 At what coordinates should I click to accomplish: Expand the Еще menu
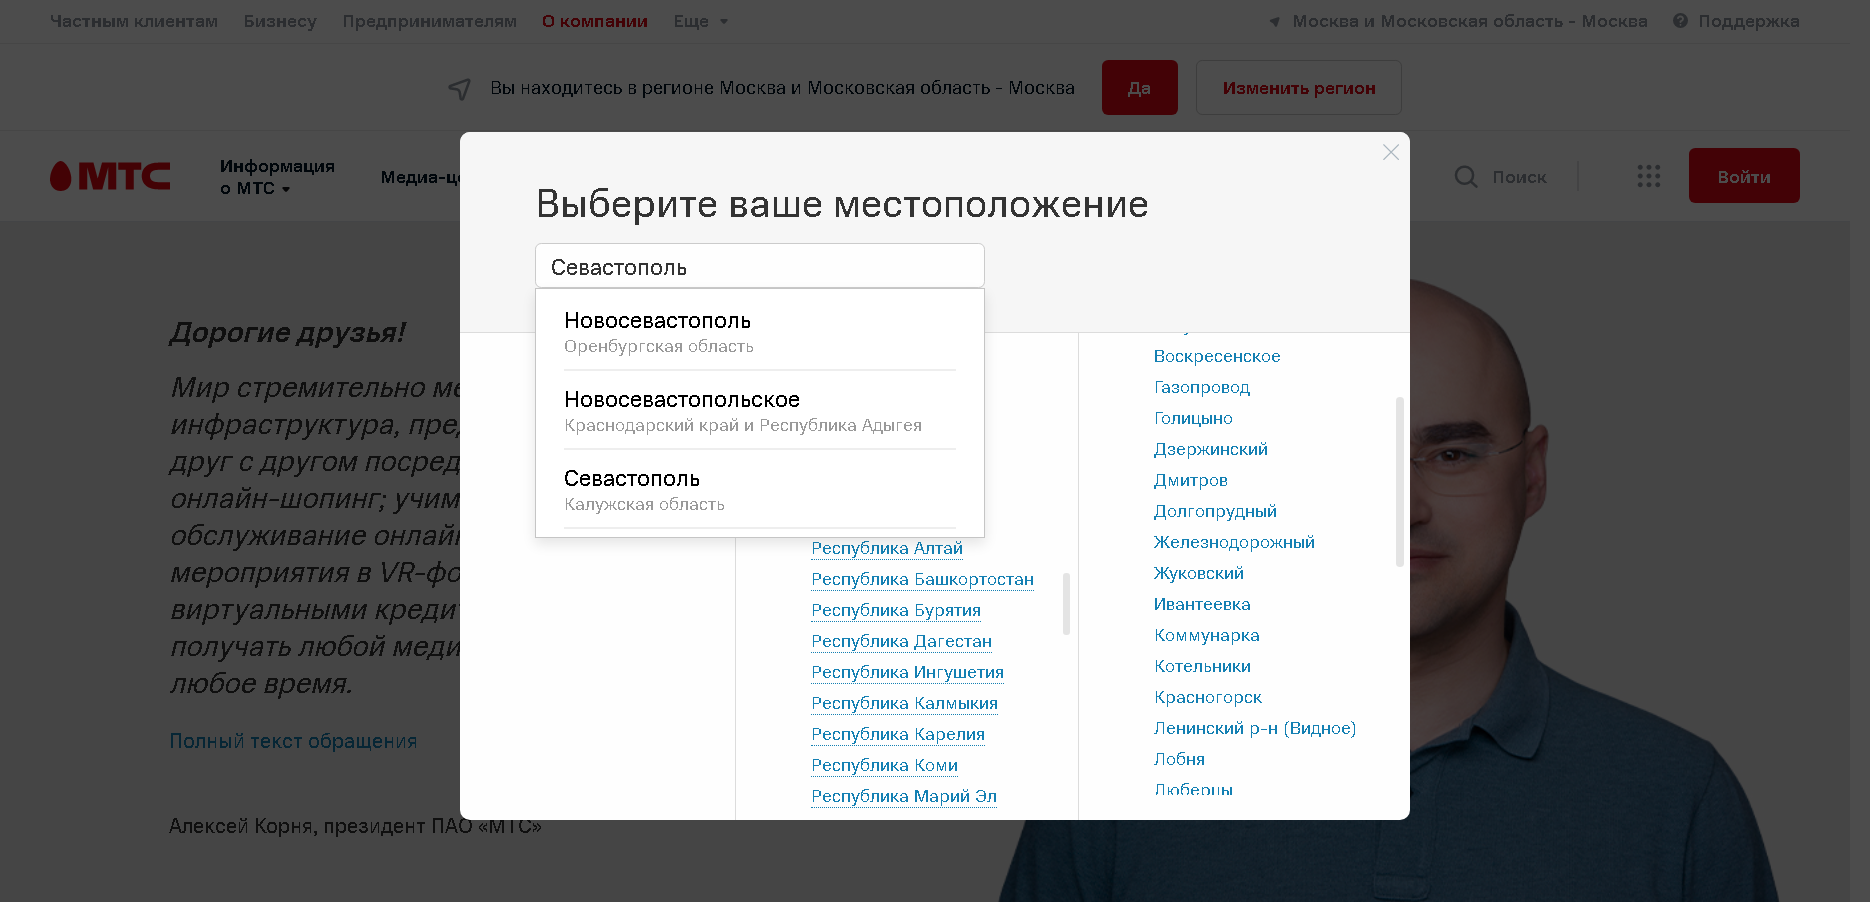pyautogui.click(x=701, y=21)
